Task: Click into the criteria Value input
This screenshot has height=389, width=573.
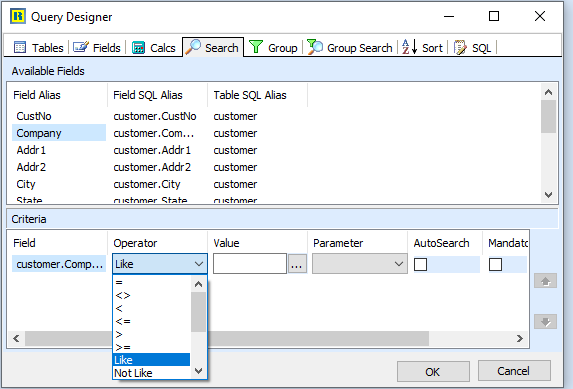Action: [x=250, y=264]
